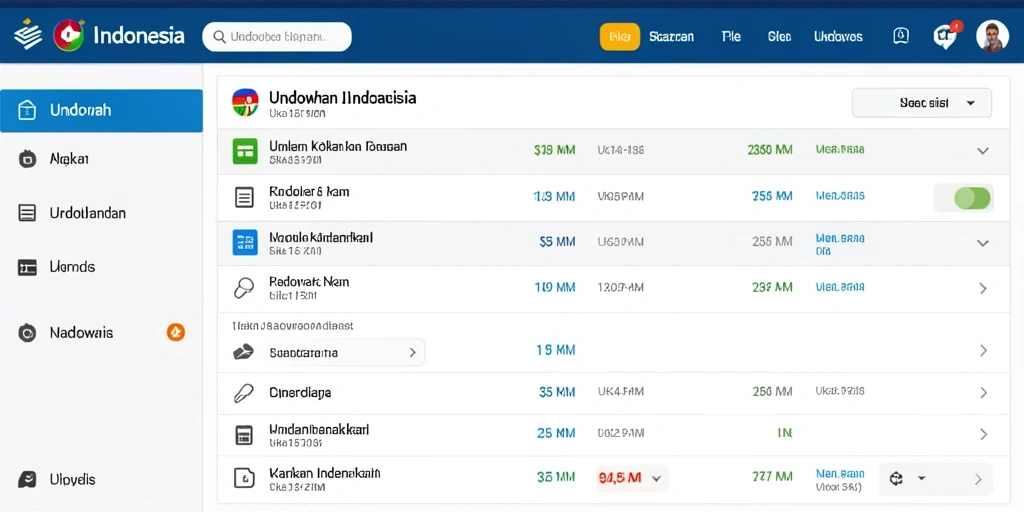The width and height of the screenshot is (1024, 512).
Task: Click the tag icon beside Soaotrarema
Action: click(243, 353)
